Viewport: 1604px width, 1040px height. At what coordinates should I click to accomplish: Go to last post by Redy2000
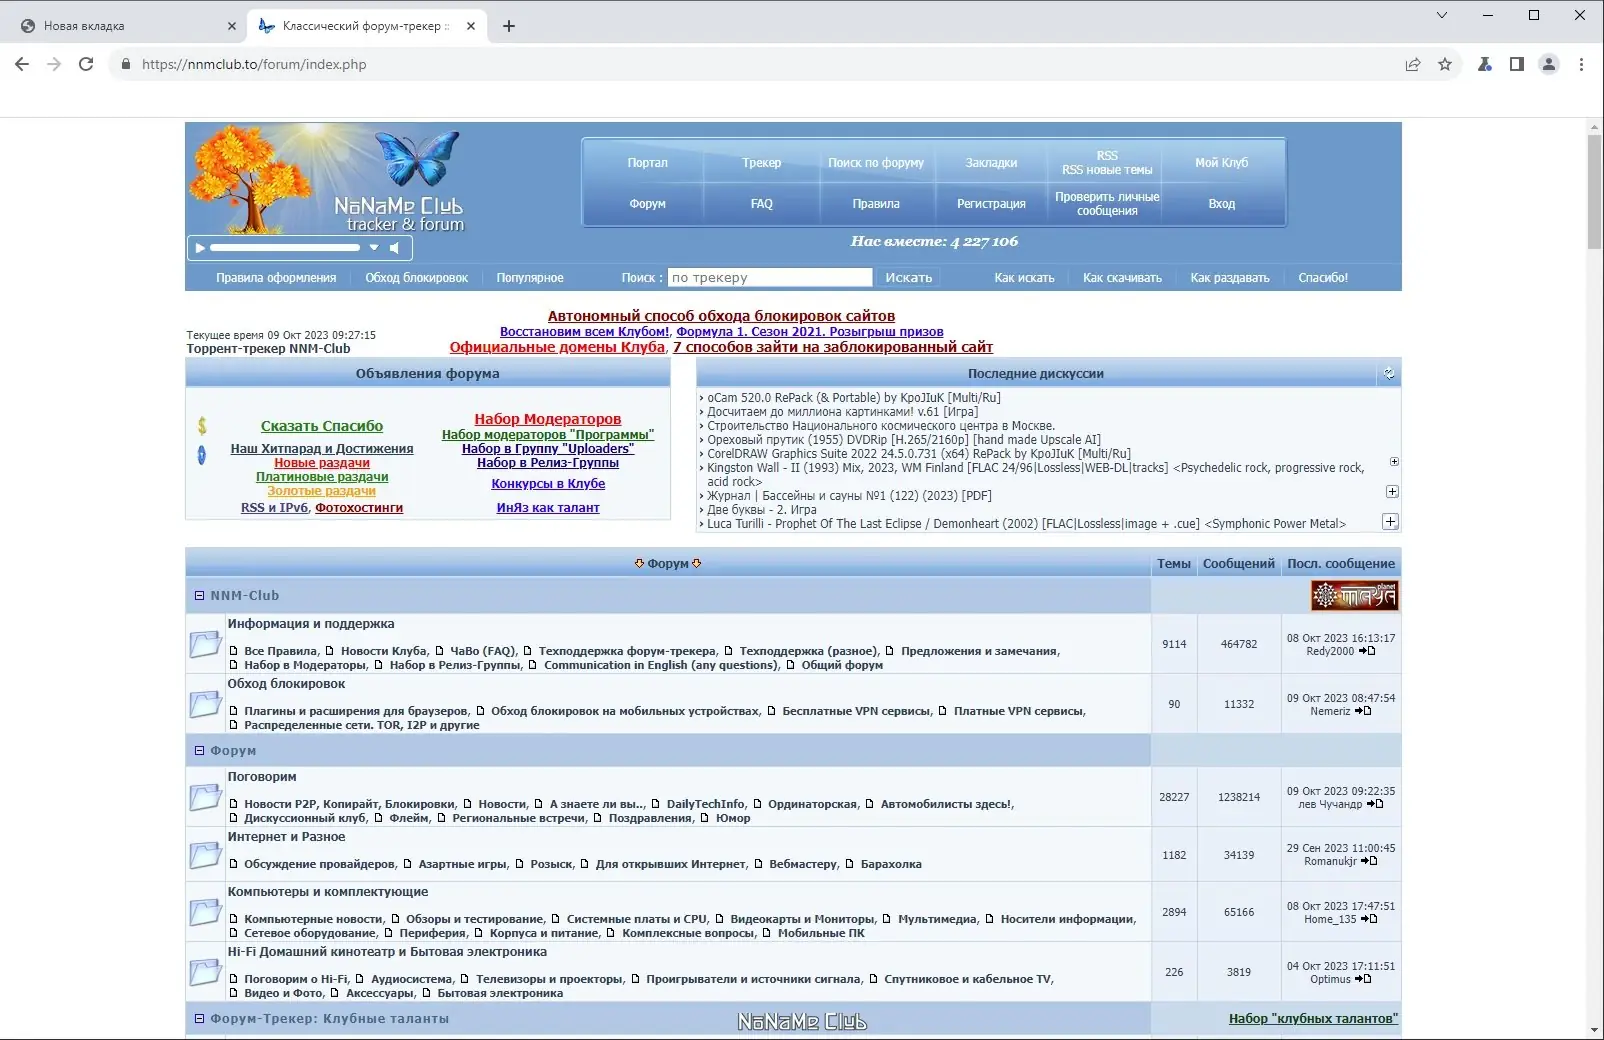point(1367,651)
